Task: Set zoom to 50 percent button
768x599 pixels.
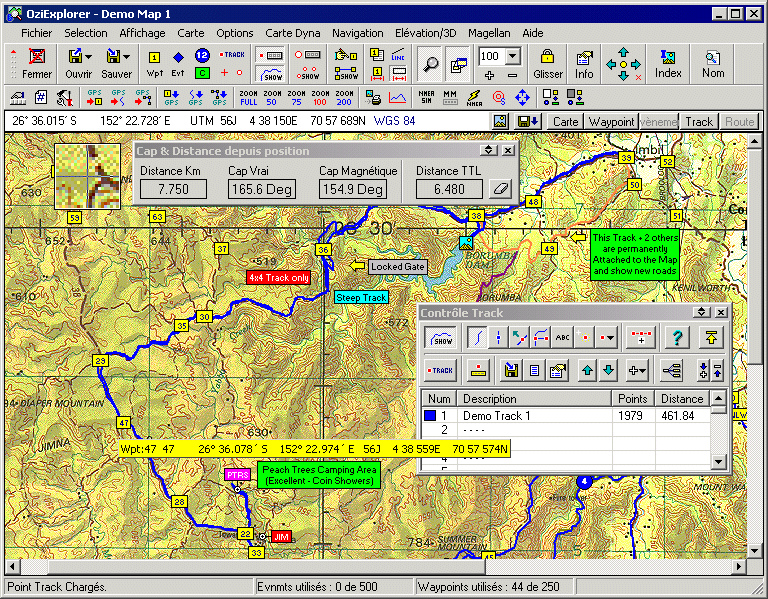Action: (x=272, y=97)
